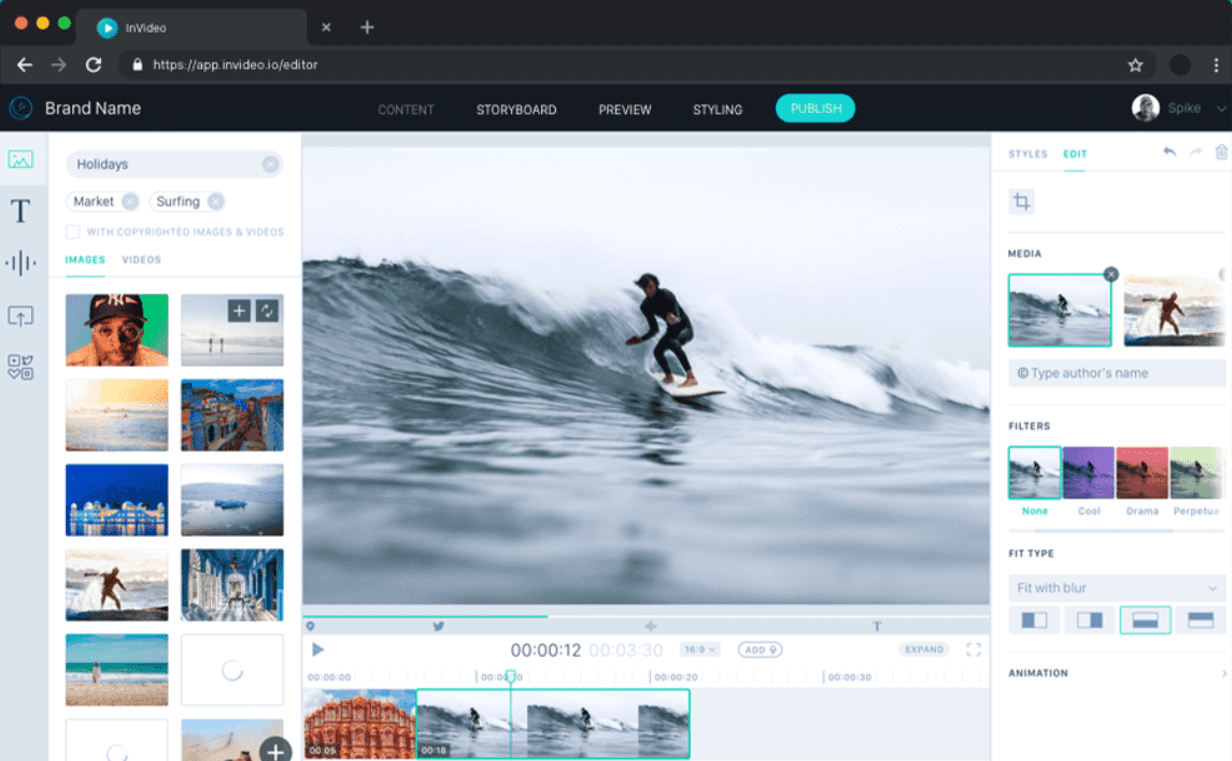The height and width of the screenshot is (761, 1232).
Task: Apply the Drama filter swatch
Action: pos(1142,473)
